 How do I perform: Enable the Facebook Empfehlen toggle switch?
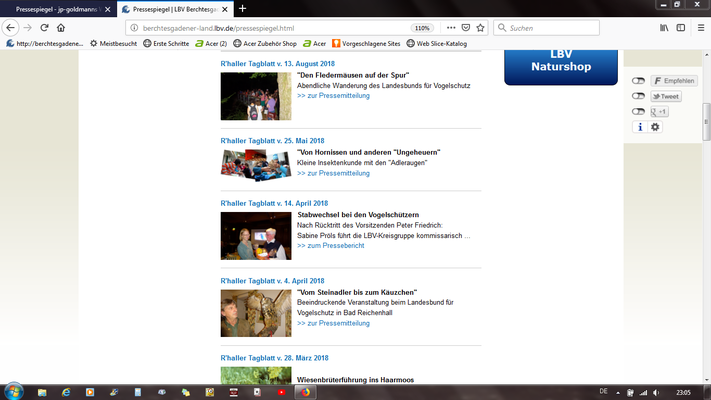click(x=638, y=81)
